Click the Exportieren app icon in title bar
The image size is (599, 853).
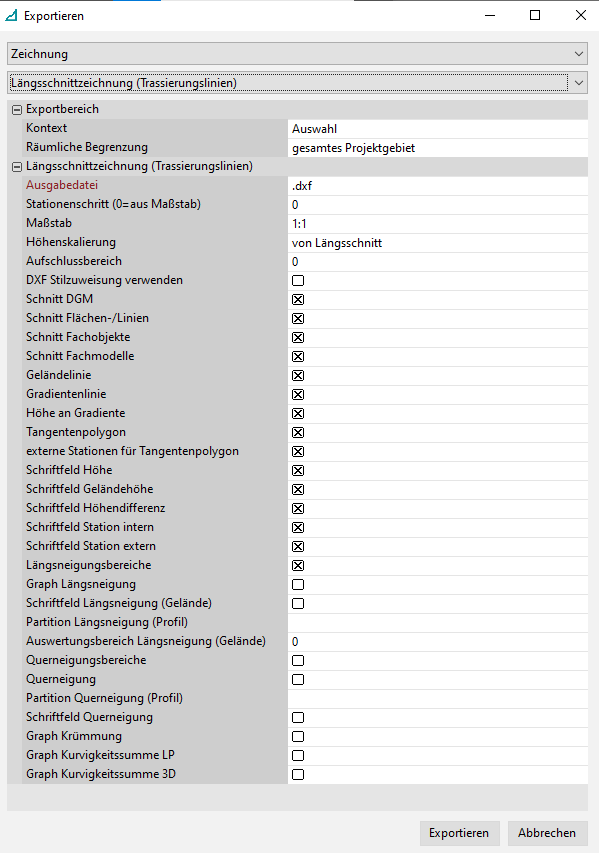11,15
